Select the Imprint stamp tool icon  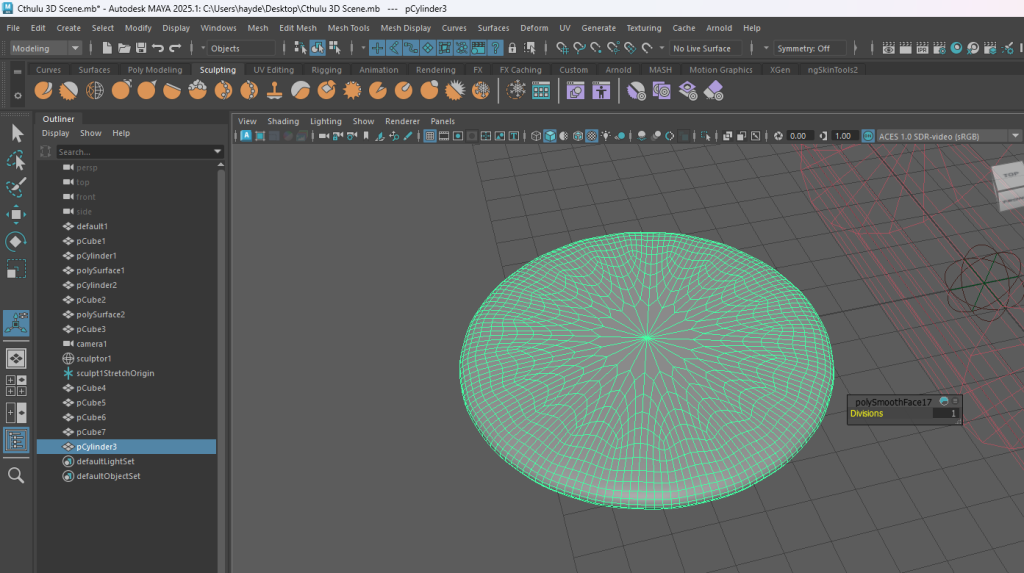274,90
